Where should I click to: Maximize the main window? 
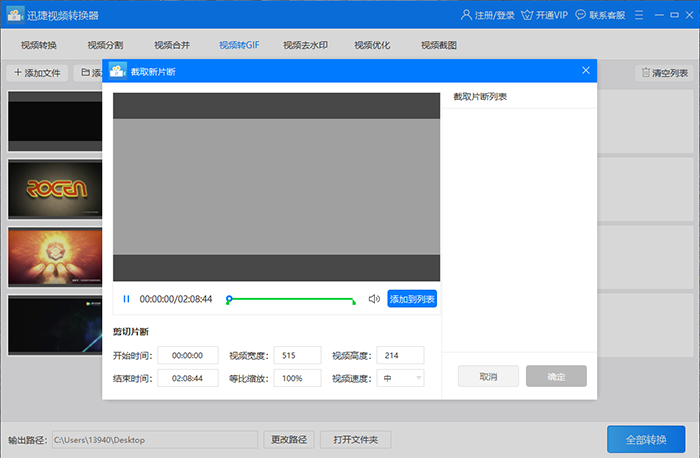pos(675,15)
